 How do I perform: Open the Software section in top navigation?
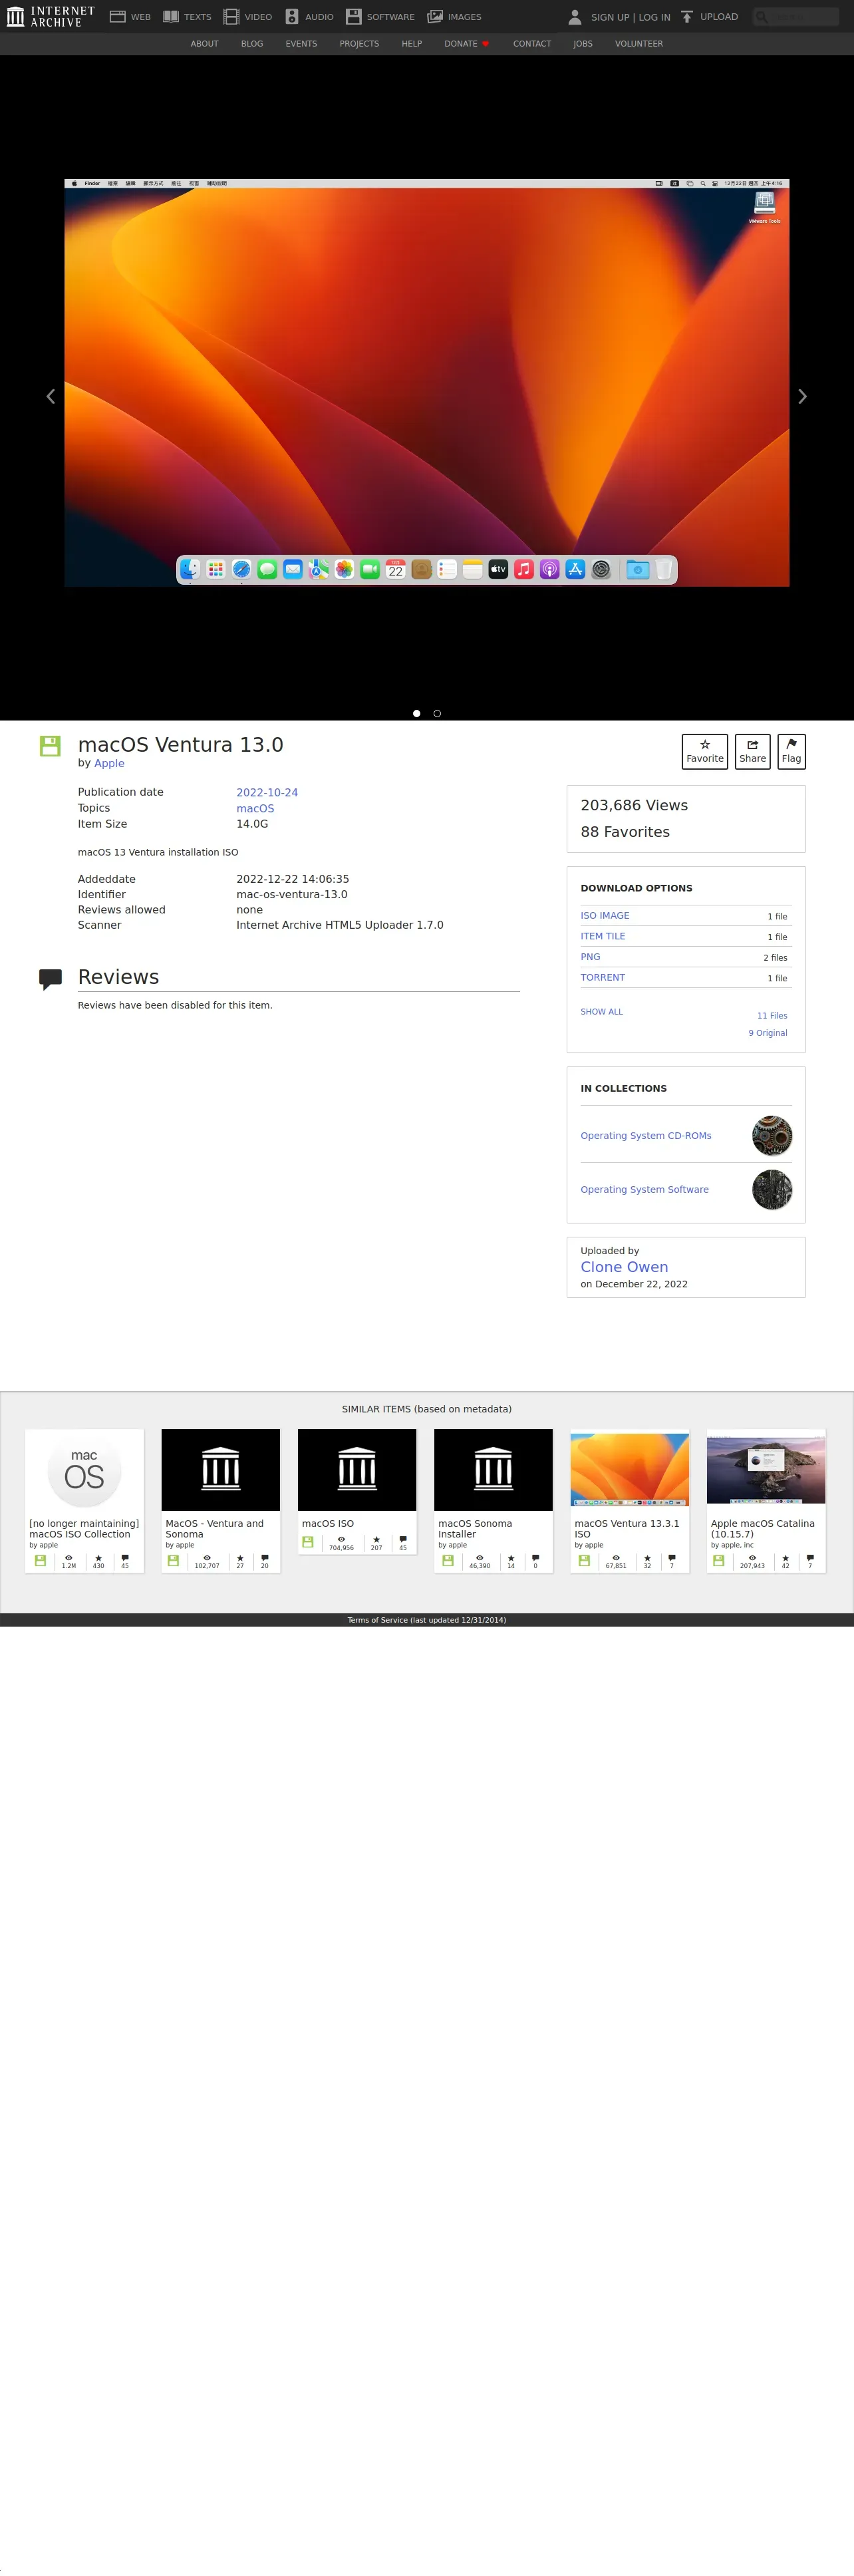(380, 17)
